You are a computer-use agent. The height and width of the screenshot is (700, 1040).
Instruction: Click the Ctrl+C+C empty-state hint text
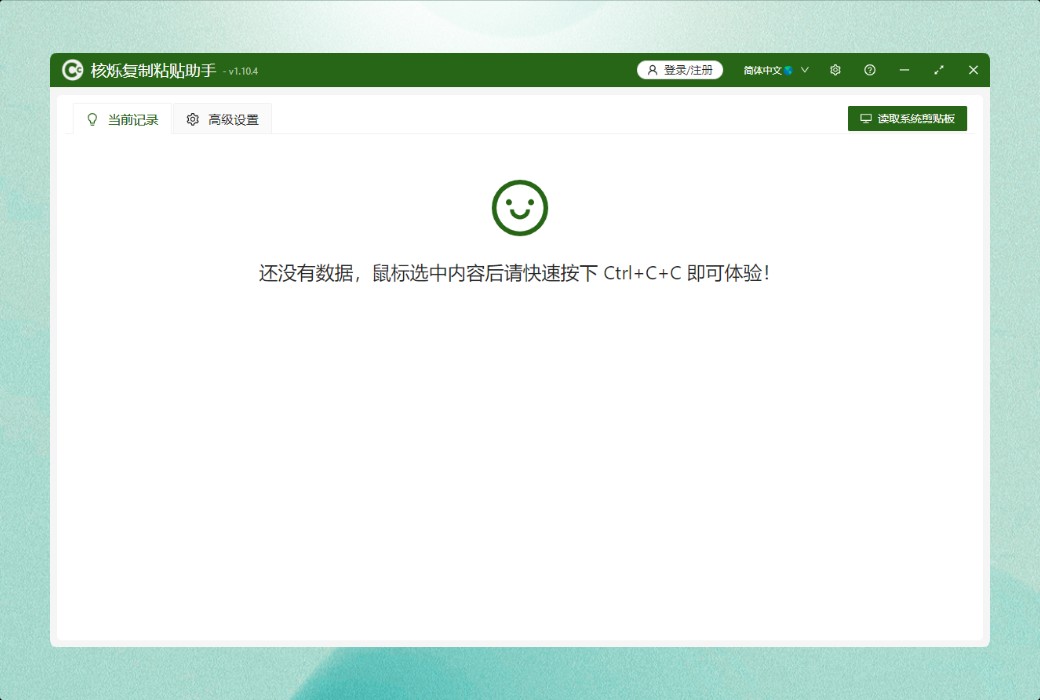click(514, 274)
